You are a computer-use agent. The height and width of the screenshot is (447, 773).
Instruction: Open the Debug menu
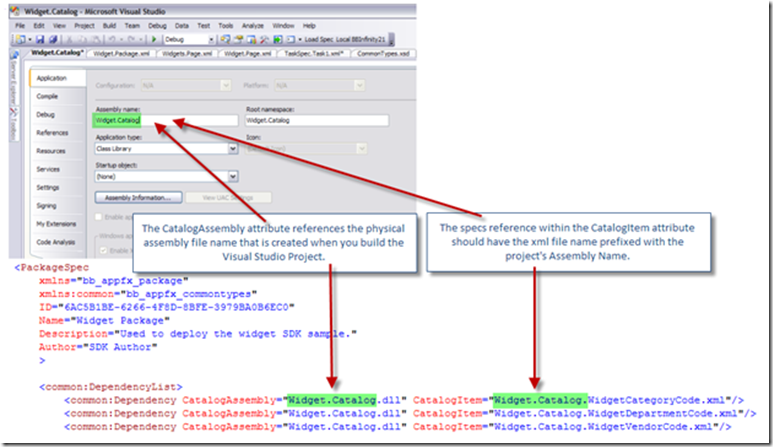coord(157,26)
